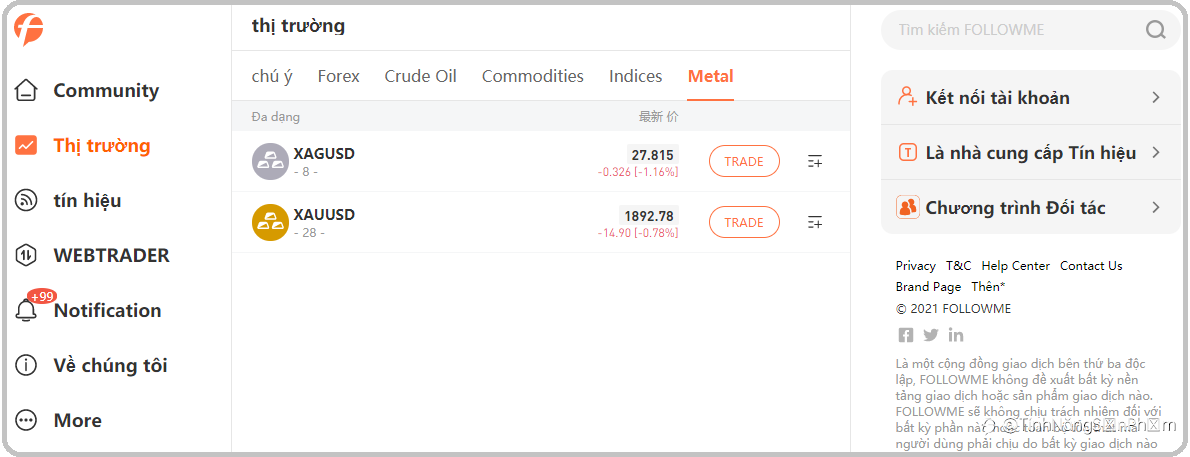The image size is (1190, 457).
Task: Open FOLLOWME Twitter page icon
Action: (x=931, y=335)
